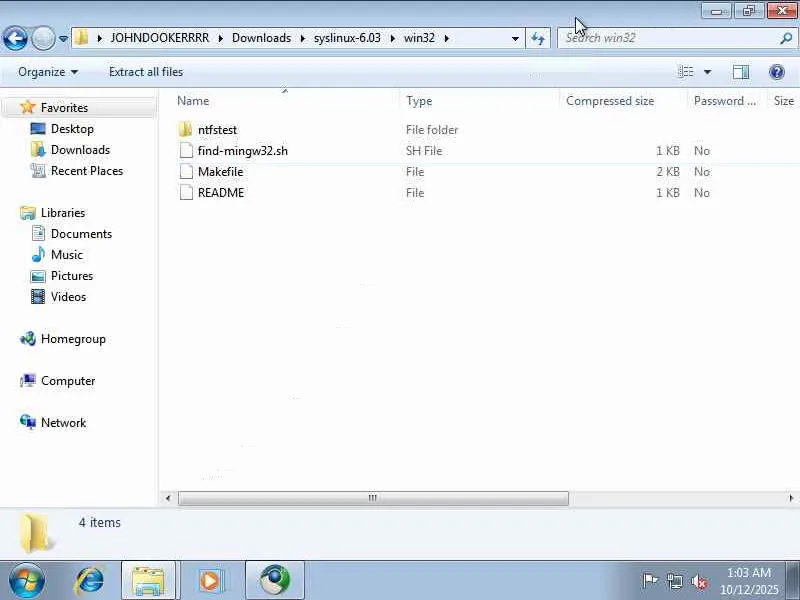
Task: Sort by the Type column header
Action: 419,101
